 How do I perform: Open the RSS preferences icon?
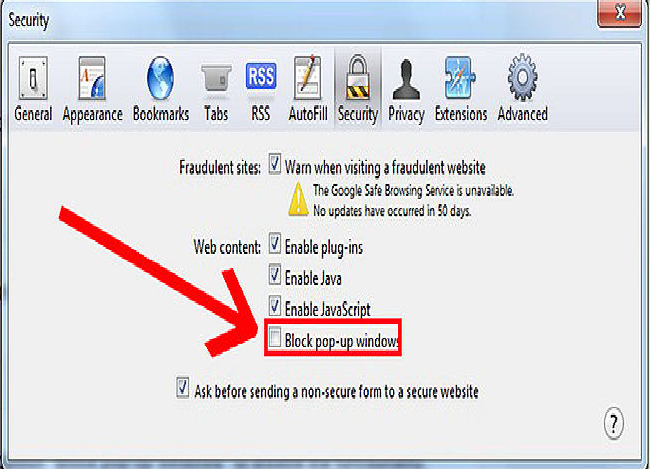pyautogui.click(x=260, y=77)
